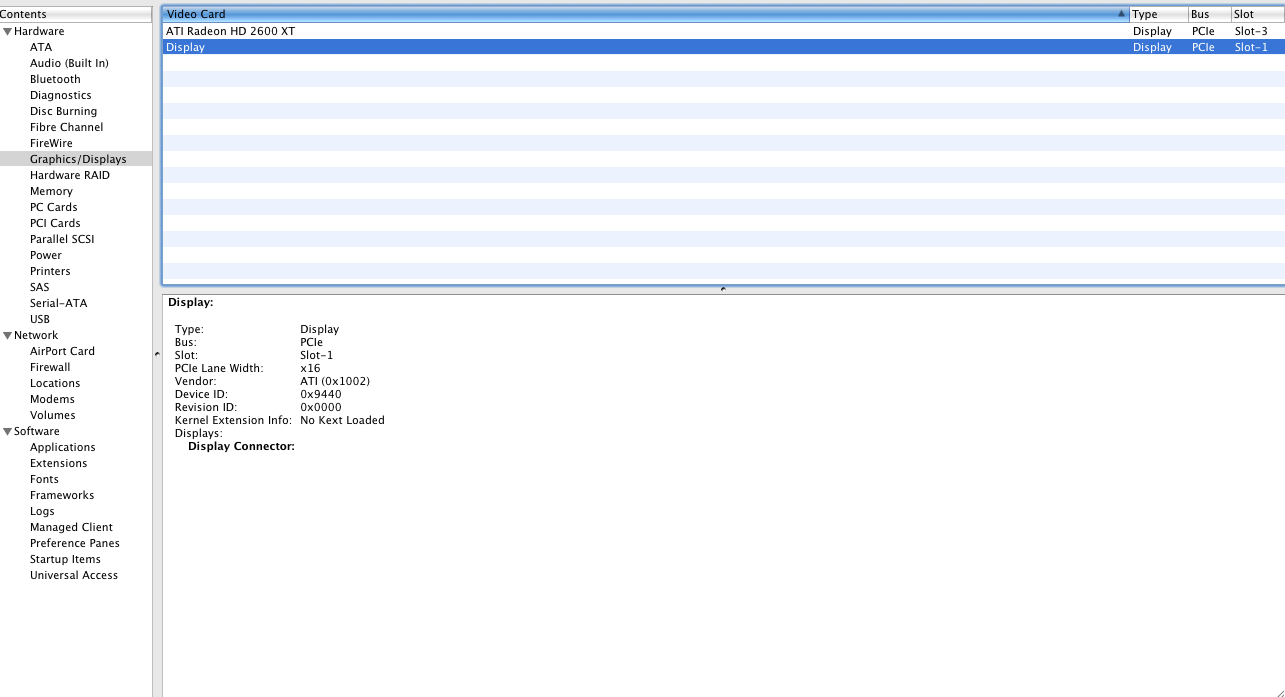Select FireWire in the sidebar
This screenshot has height=697, width=1285.
[51, 143]
